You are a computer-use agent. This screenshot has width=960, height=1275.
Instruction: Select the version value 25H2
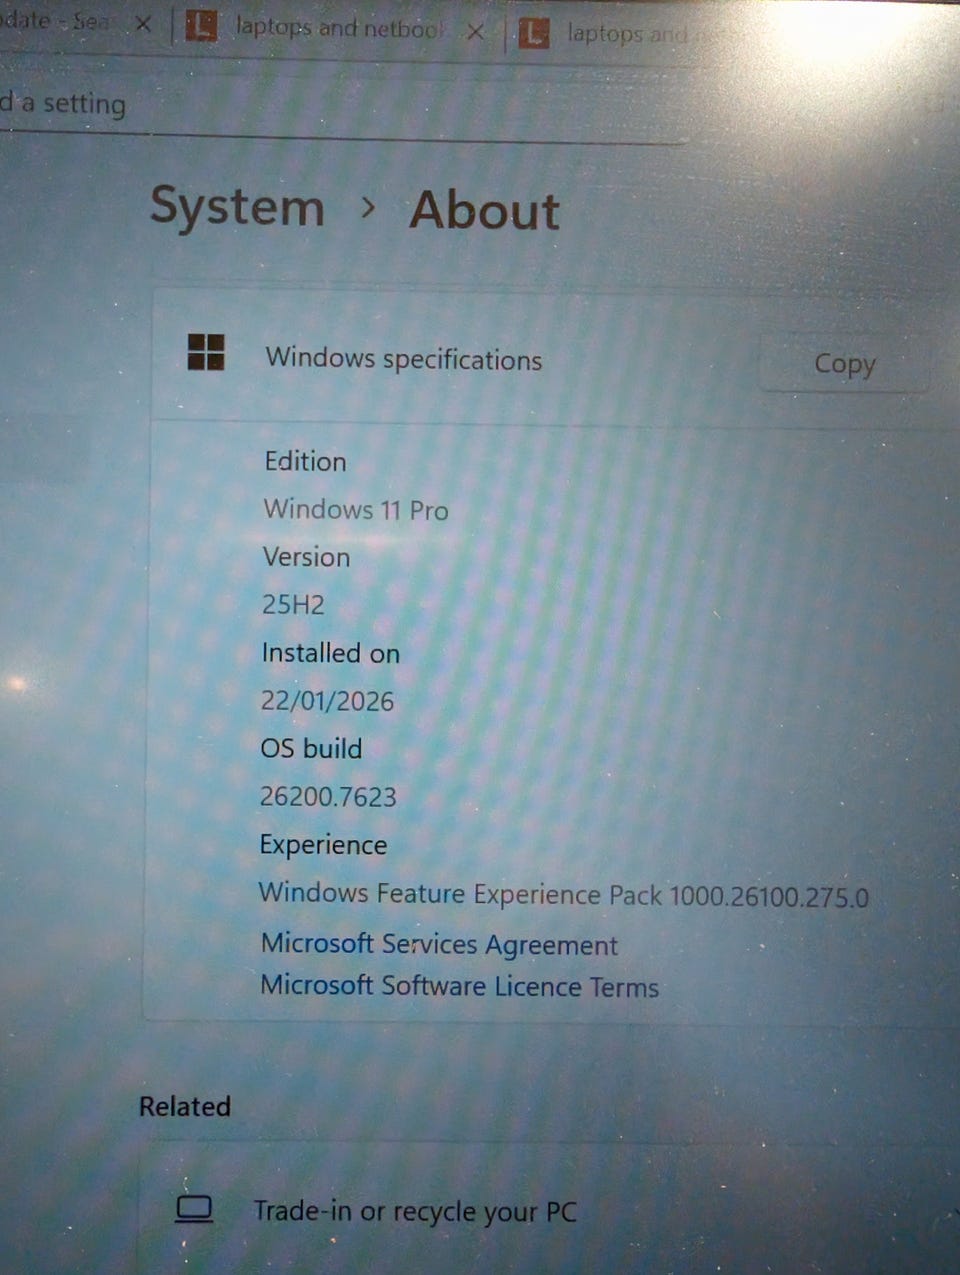[293, 604]
